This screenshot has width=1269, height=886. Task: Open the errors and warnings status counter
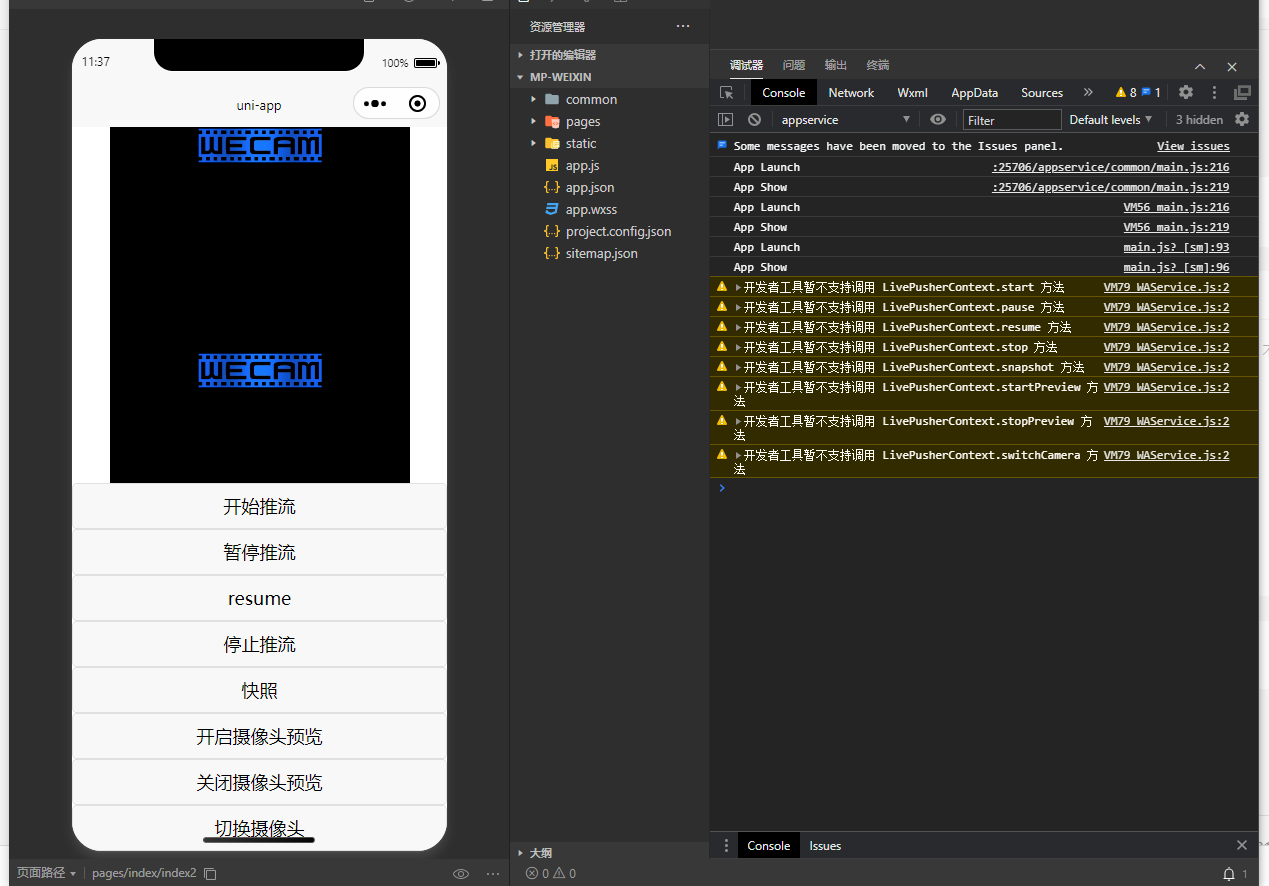551,873
